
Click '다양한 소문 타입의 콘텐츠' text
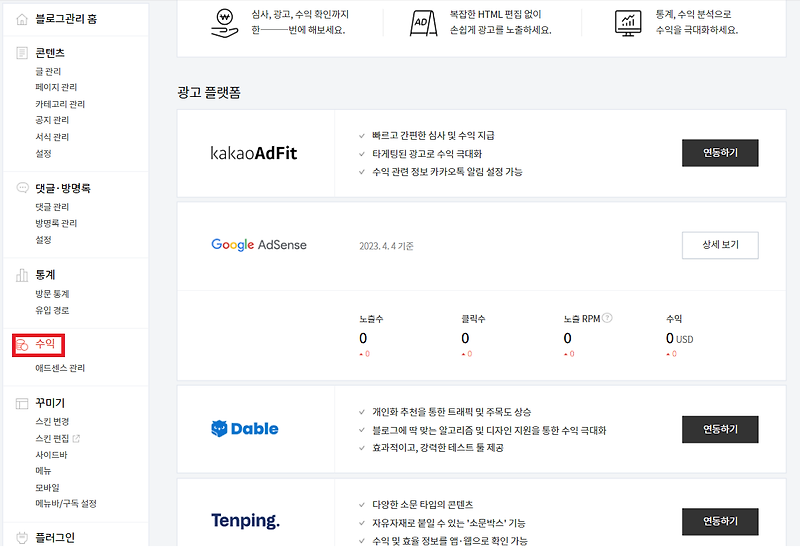point(422,505)
